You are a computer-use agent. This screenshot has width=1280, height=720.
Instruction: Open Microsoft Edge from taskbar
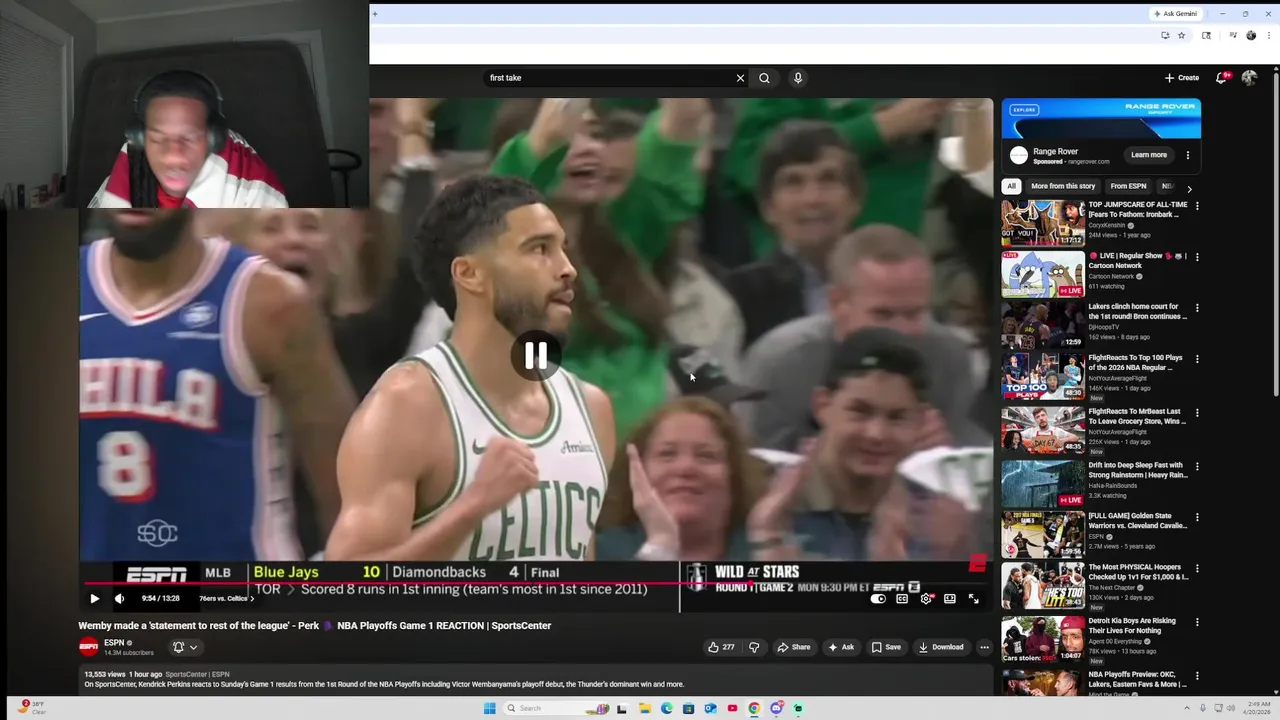pos(667,708)
